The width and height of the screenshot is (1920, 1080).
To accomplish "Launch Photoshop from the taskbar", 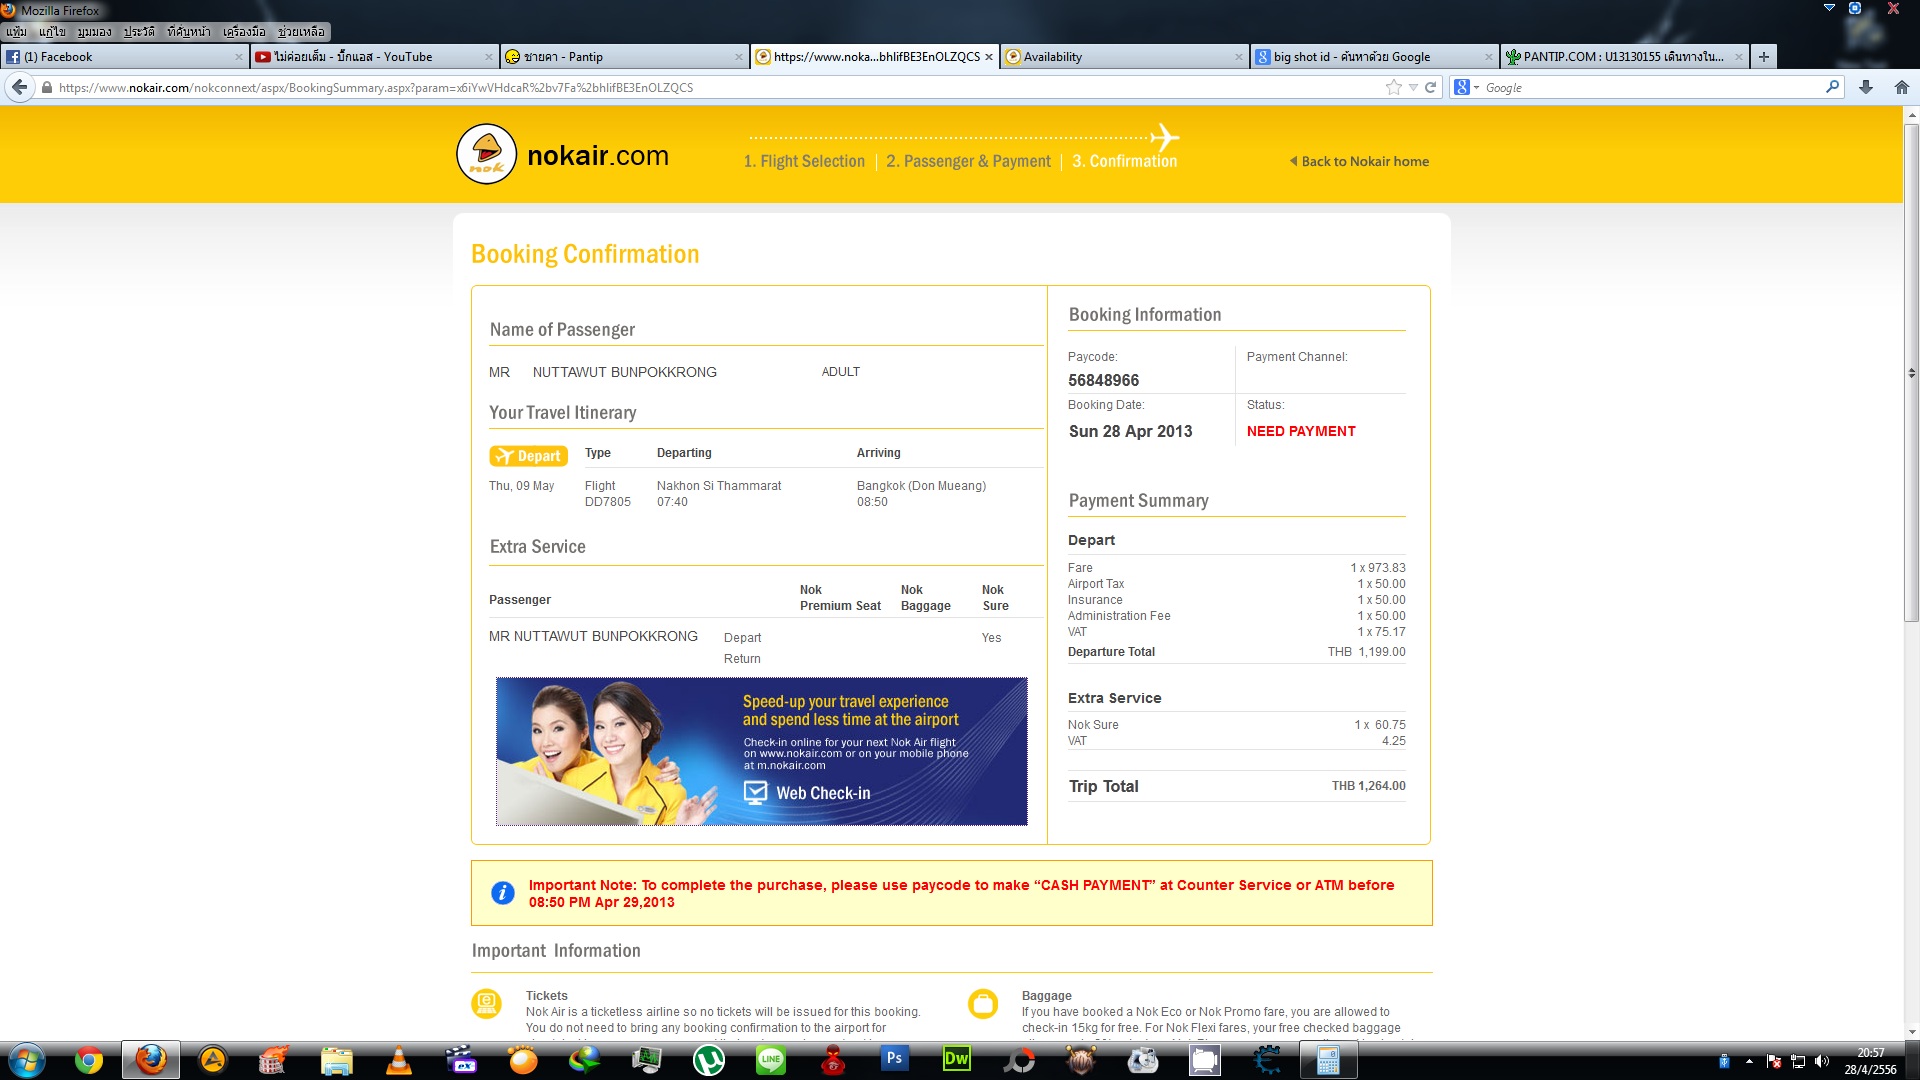I will [895, 1060].
